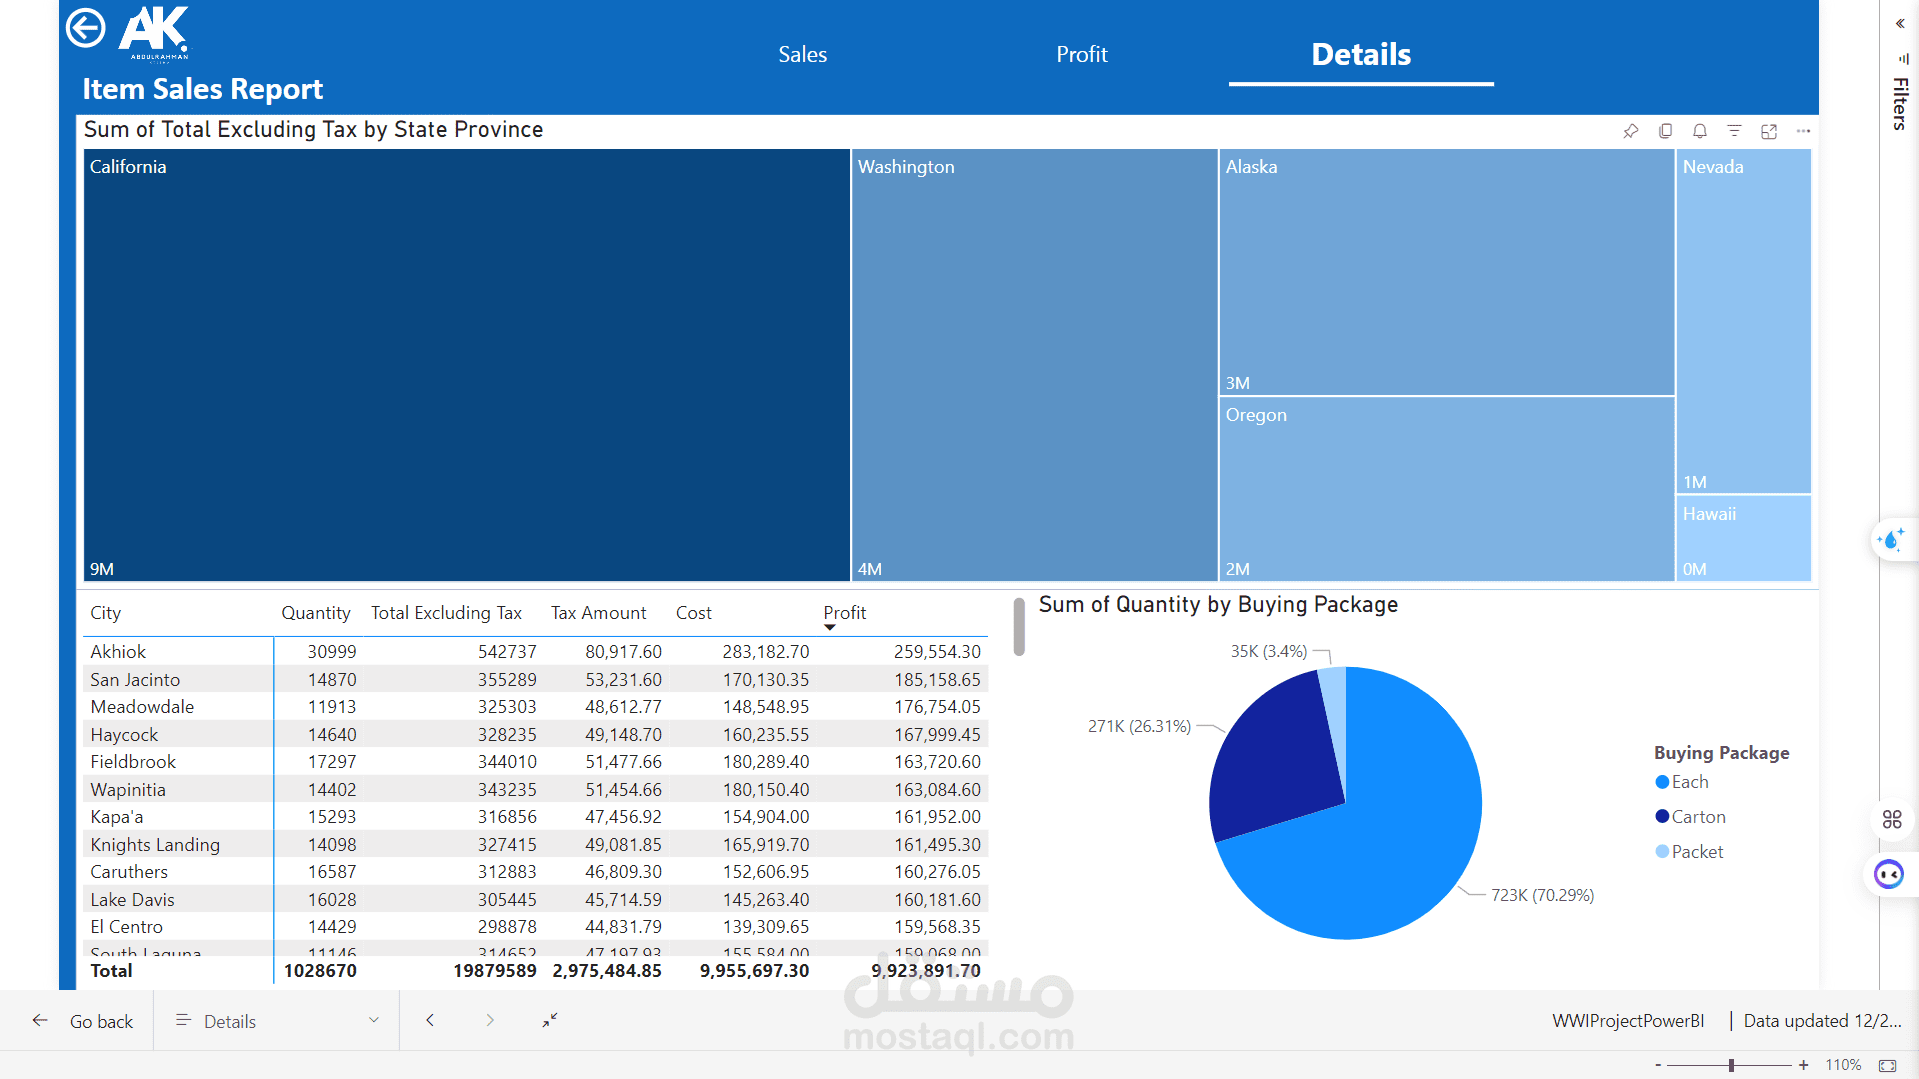Toggle the Carton legend item
The height and width of the screenshot is (1079, 1919).
[x=1691, y=817]
